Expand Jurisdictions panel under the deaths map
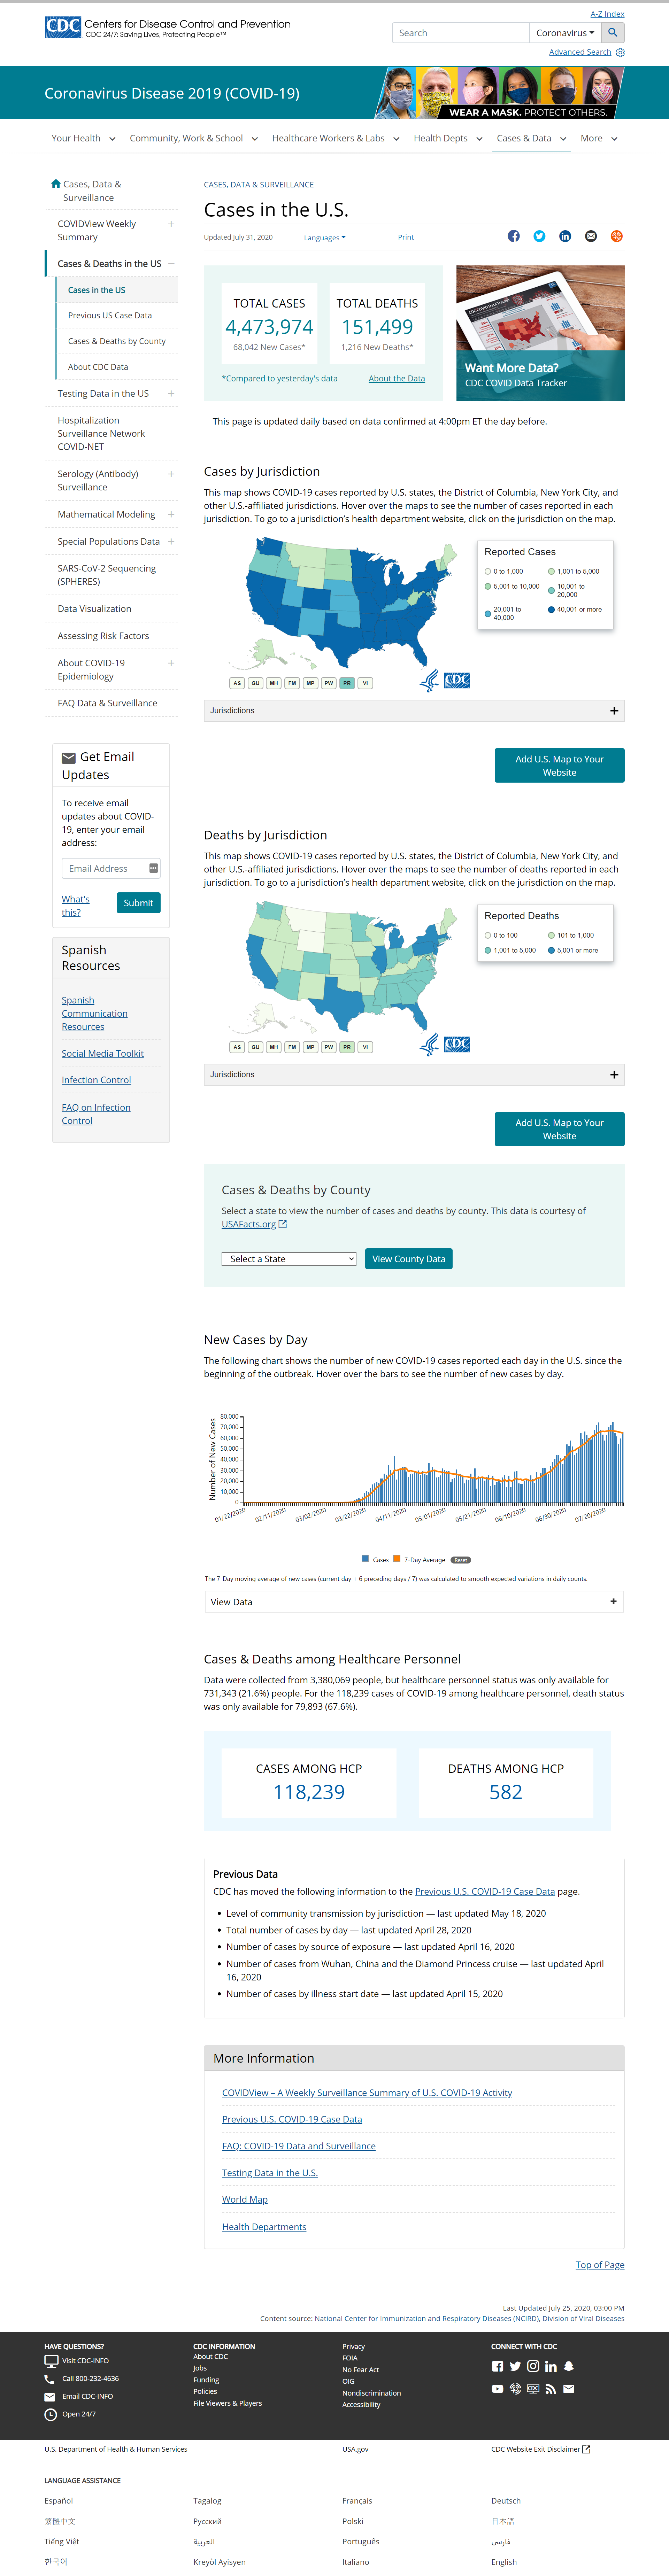The image size is (669, 2576). click(414, 1075)
